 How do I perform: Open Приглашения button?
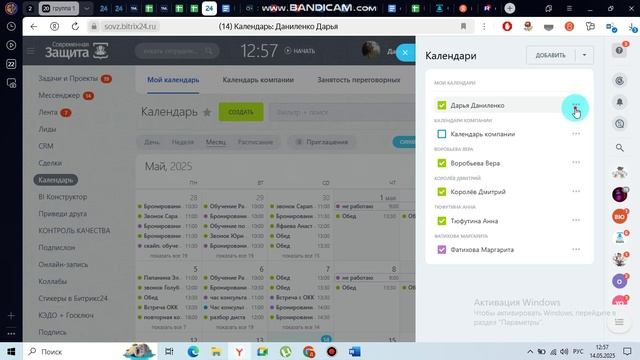322,142
